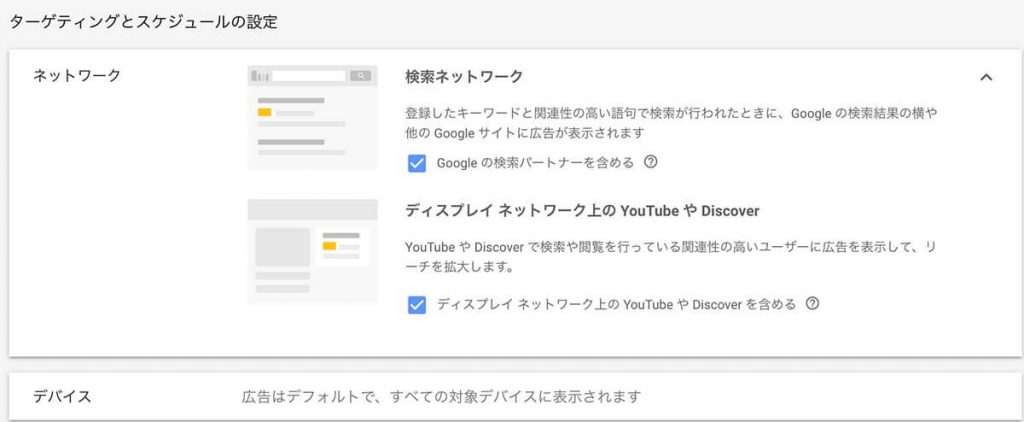Click the 検索ネットワーク heading
Image resolution: width=1024 pixels, height=422 pixels.
pos(464,77)
